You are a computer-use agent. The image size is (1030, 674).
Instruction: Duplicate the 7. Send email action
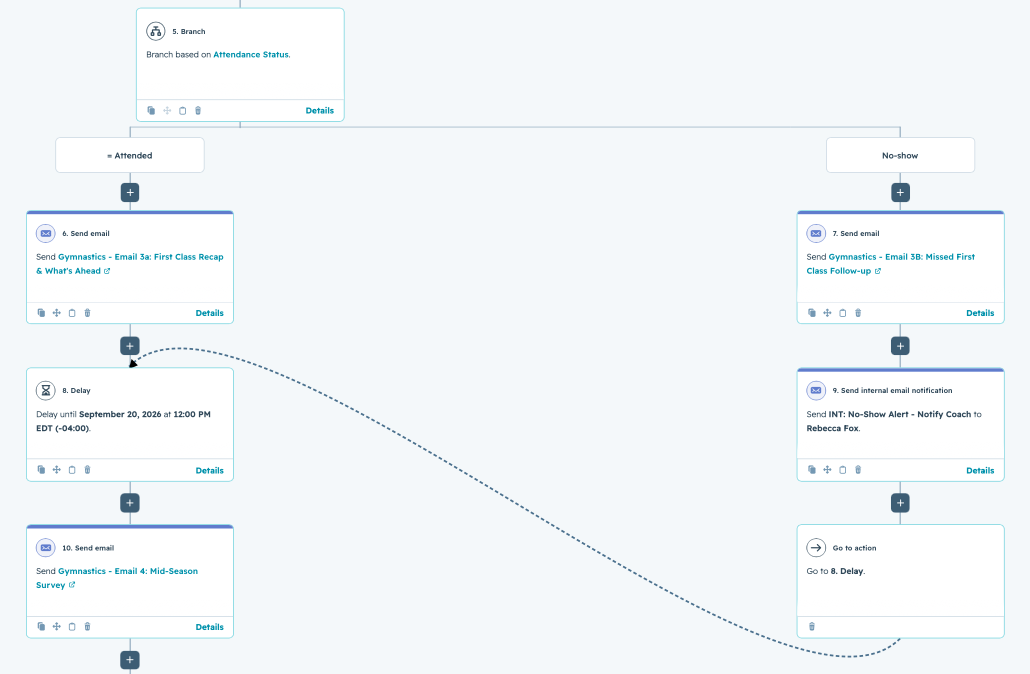point(812,313)
